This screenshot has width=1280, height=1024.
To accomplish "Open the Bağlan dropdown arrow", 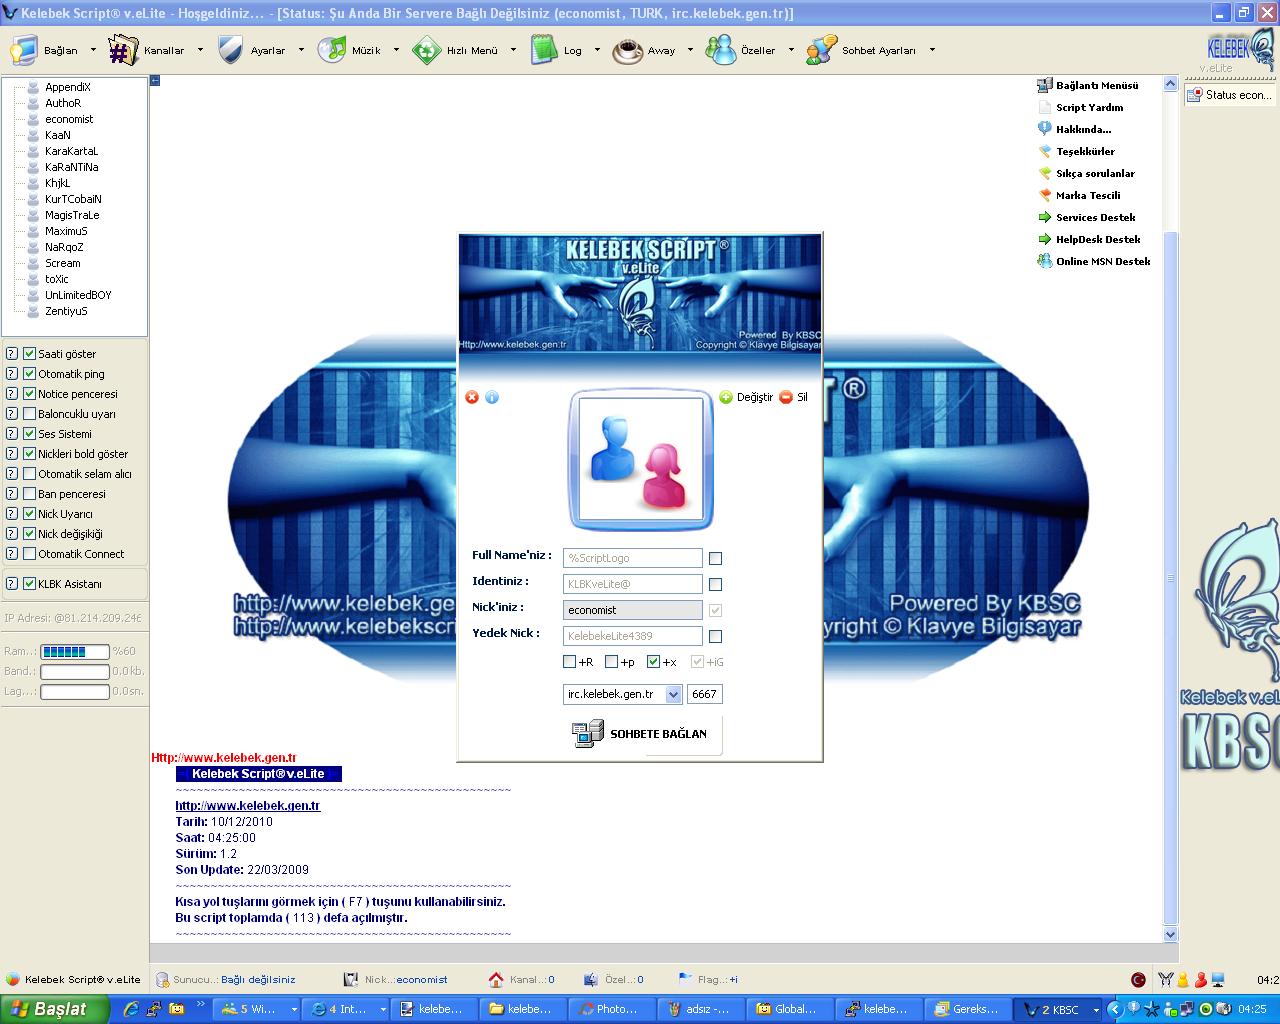I will (93, 50).
